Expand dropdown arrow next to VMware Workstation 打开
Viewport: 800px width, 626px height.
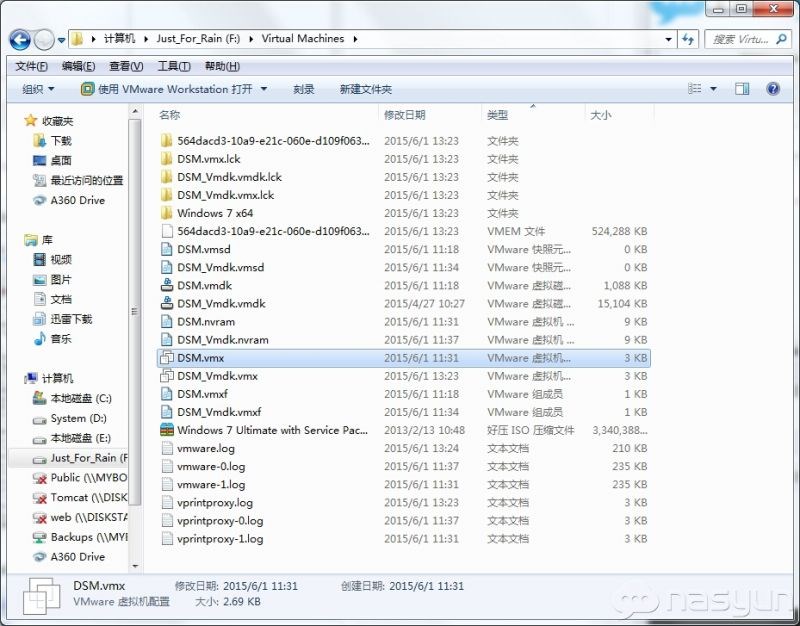264,89
